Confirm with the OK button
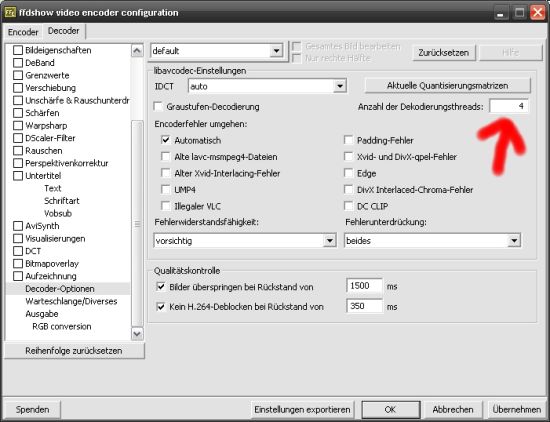 (390, 409)
